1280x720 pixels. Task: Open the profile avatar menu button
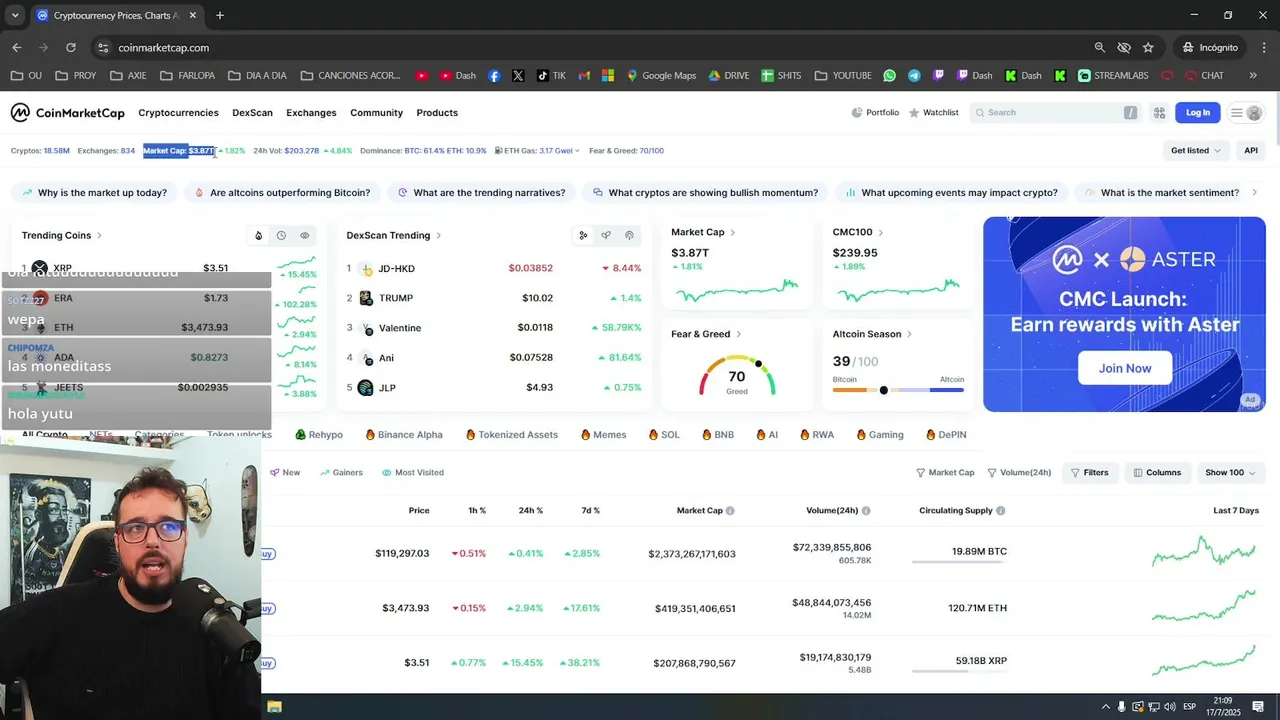point(1246,113)
